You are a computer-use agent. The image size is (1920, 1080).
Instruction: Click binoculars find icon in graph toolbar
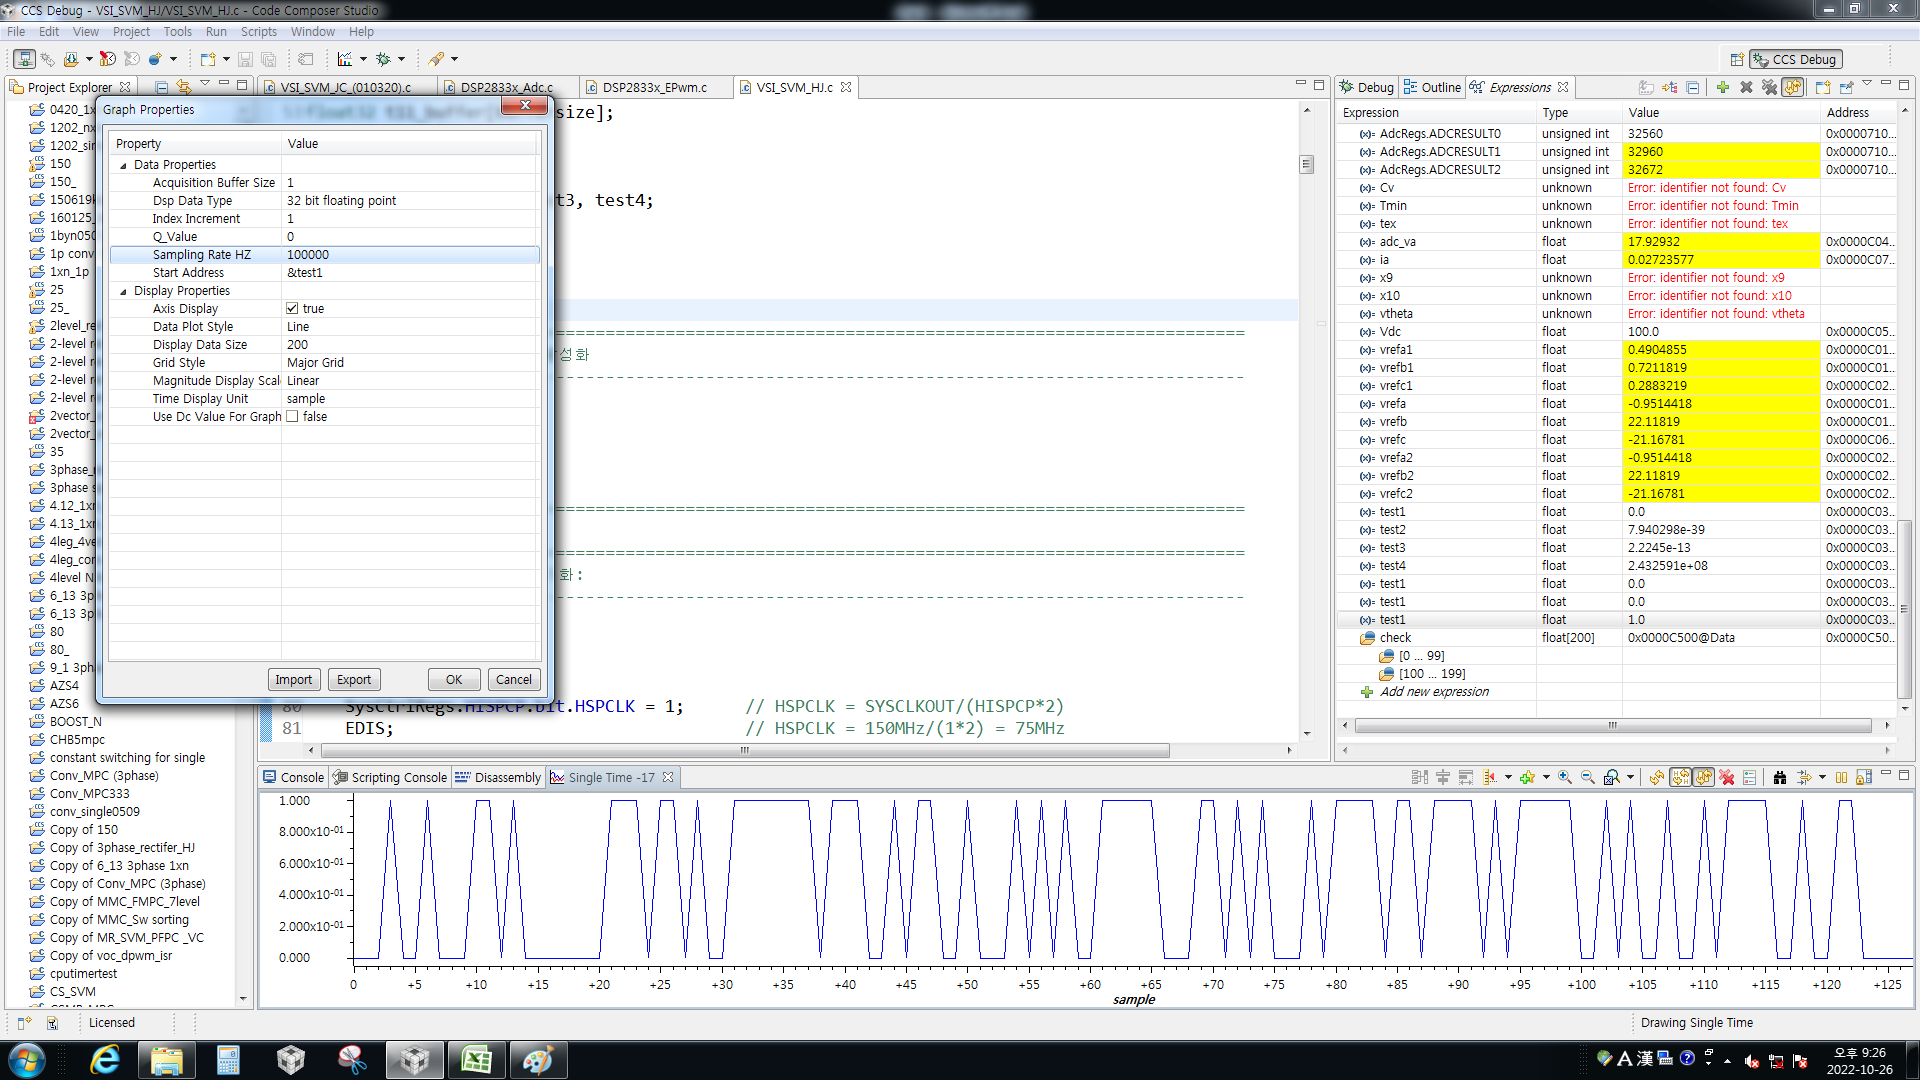(1780, 777)
